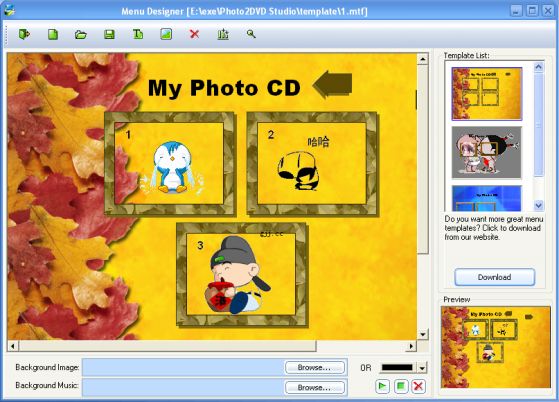The height and width of the screenshot is (402, 559).
Task: Play the background music preview
Action: 382,386
